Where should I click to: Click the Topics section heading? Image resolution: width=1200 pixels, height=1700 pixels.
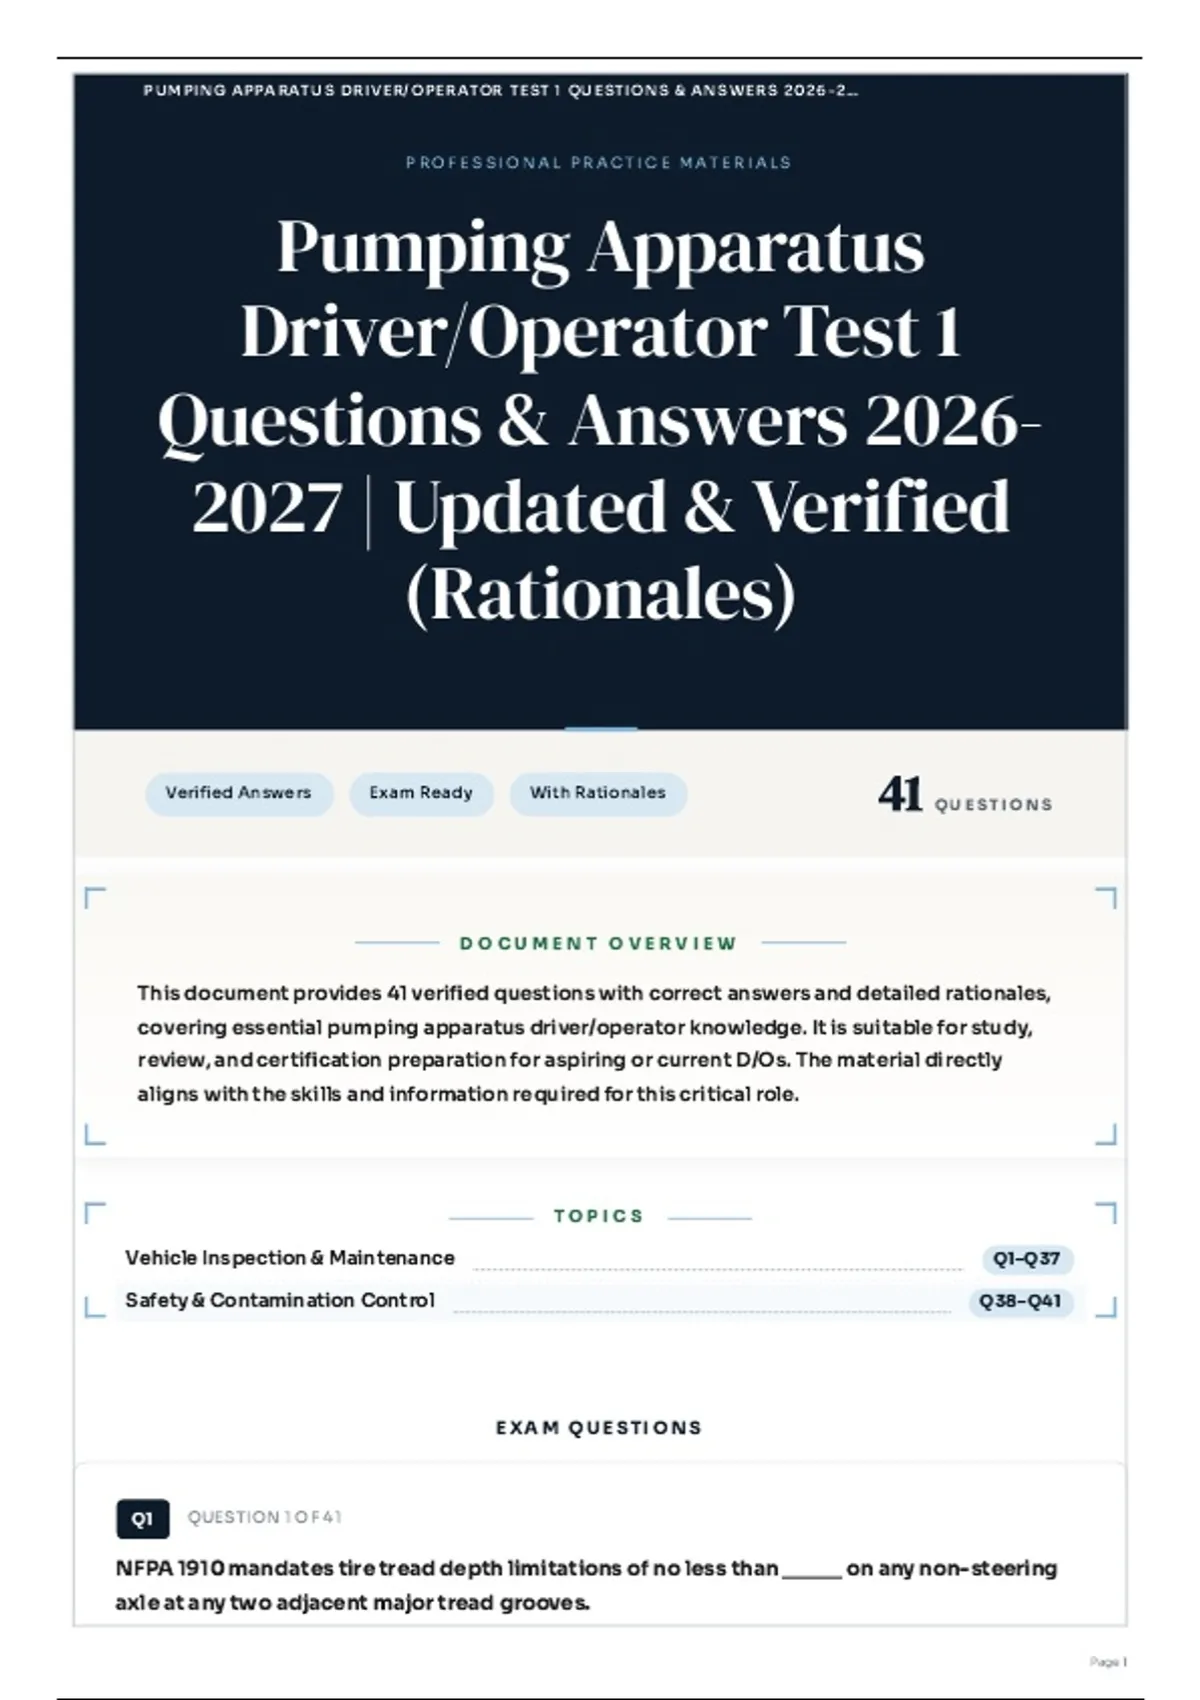tap(598, 1216)
